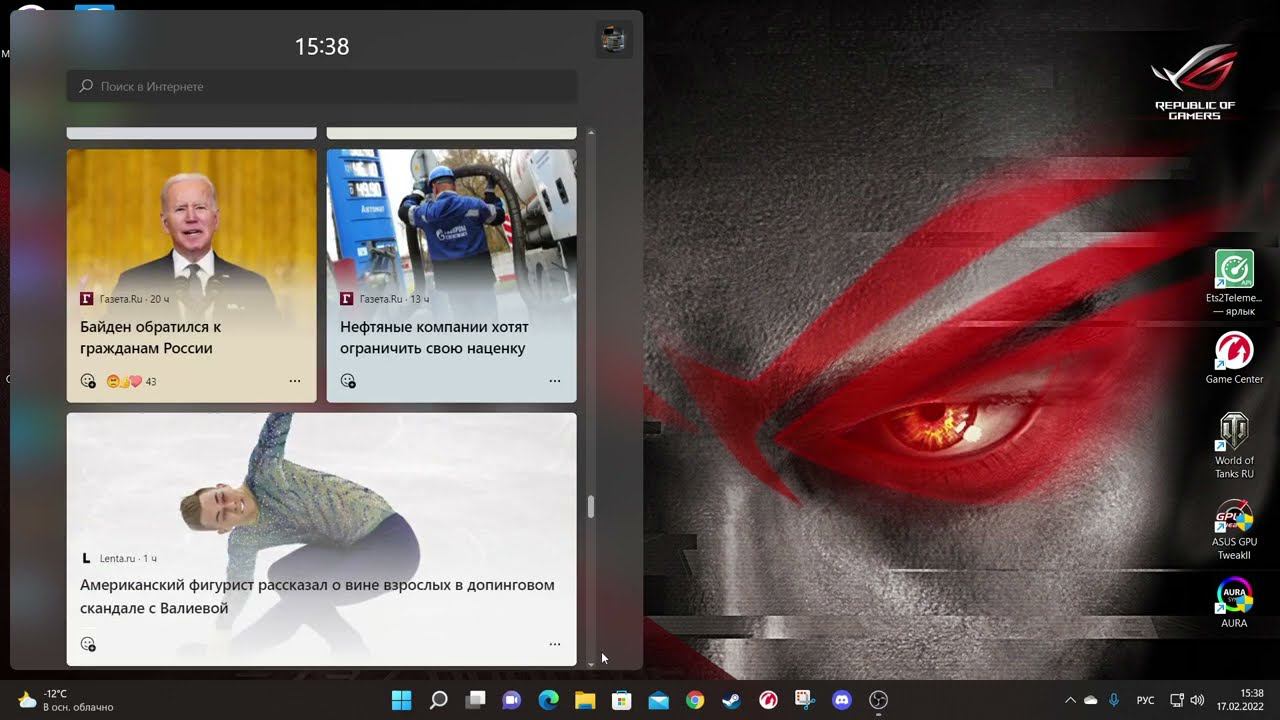This screenshot has width=1280, height=720.
Task: Open File Explorer from the taskbar
Action: click(585, 700)
